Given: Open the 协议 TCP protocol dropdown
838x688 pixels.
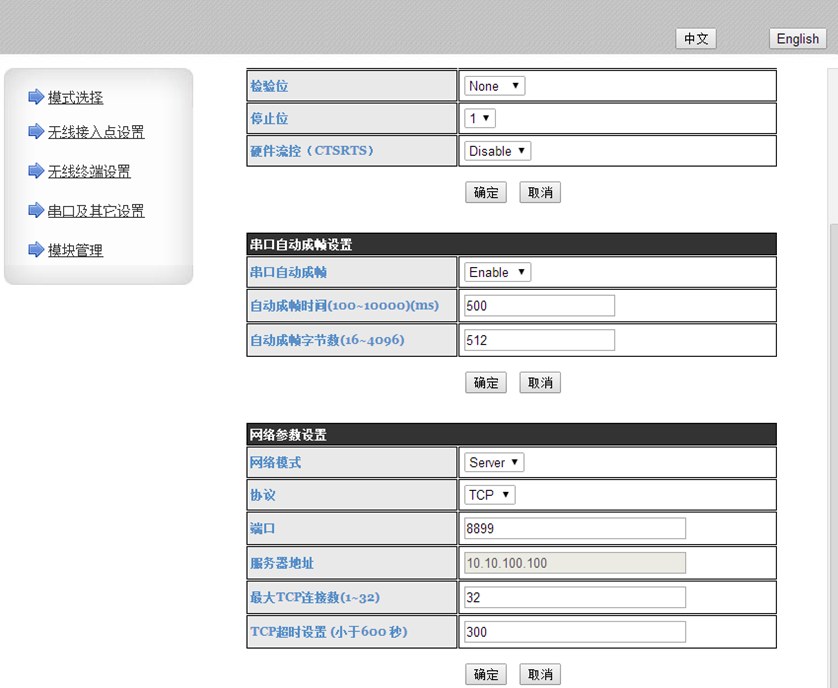Looking at the screenshot, I should pos(490,495).
